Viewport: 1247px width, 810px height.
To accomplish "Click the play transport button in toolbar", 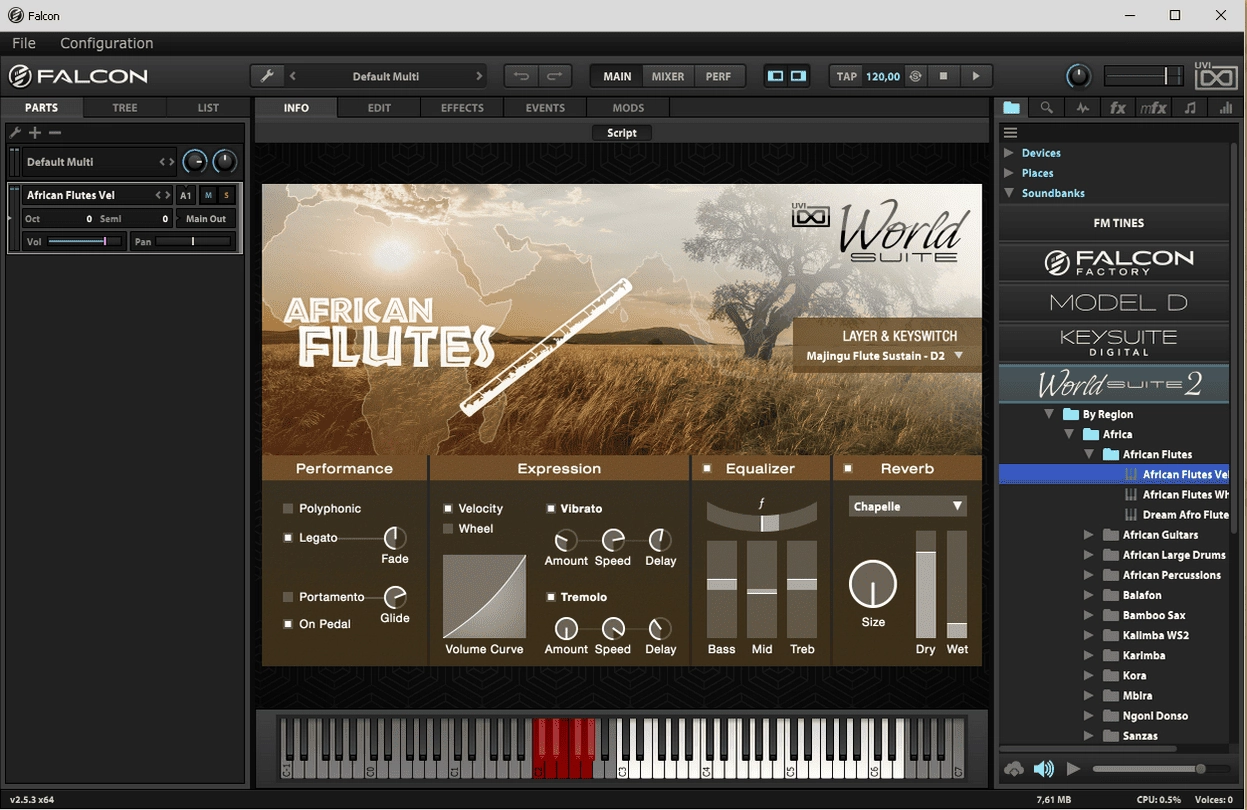I will (976, 76).
